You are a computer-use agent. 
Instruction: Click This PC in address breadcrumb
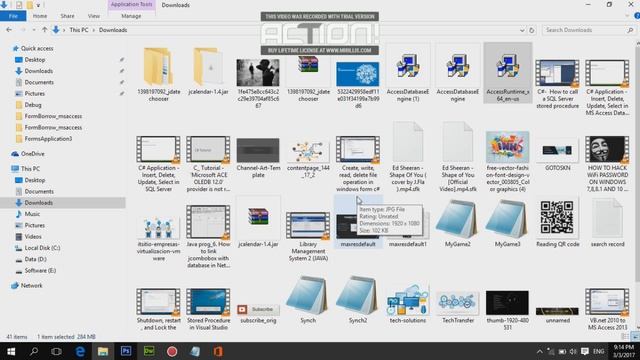coord(79,30)
